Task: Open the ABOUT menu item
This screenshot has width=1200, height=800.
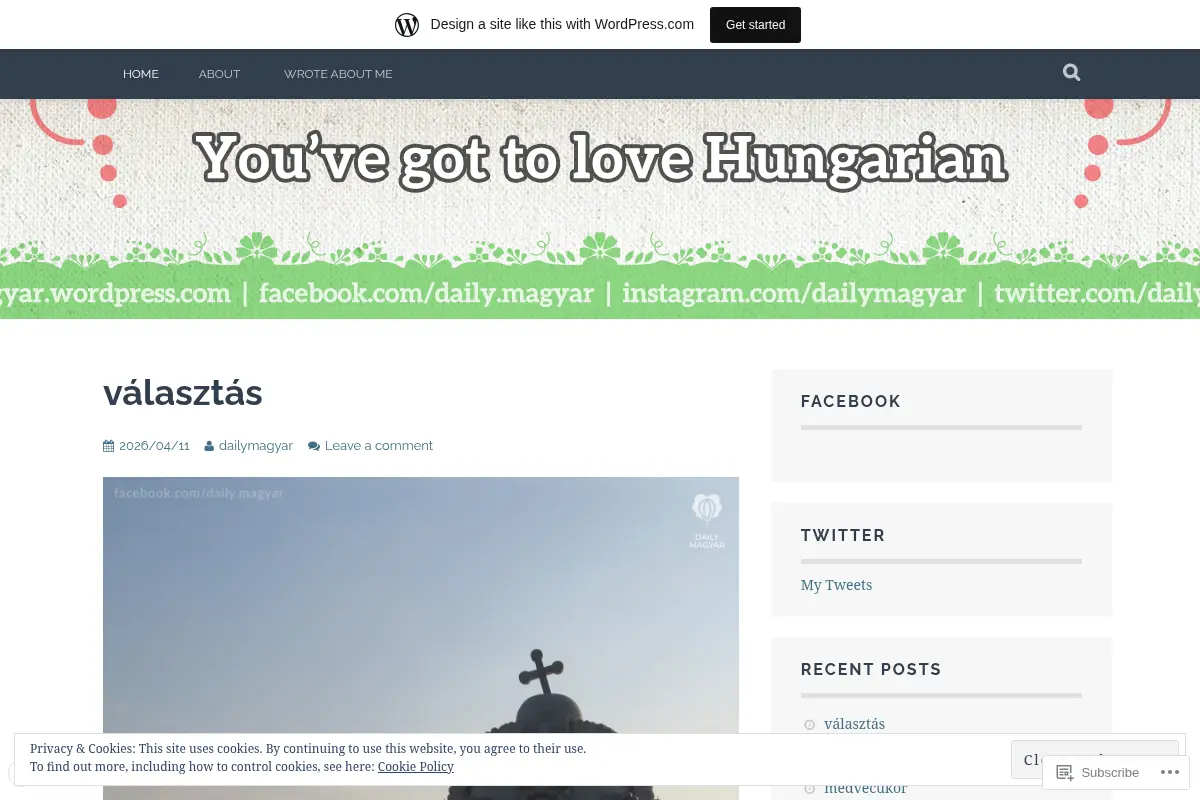Action: pos(219,74)
